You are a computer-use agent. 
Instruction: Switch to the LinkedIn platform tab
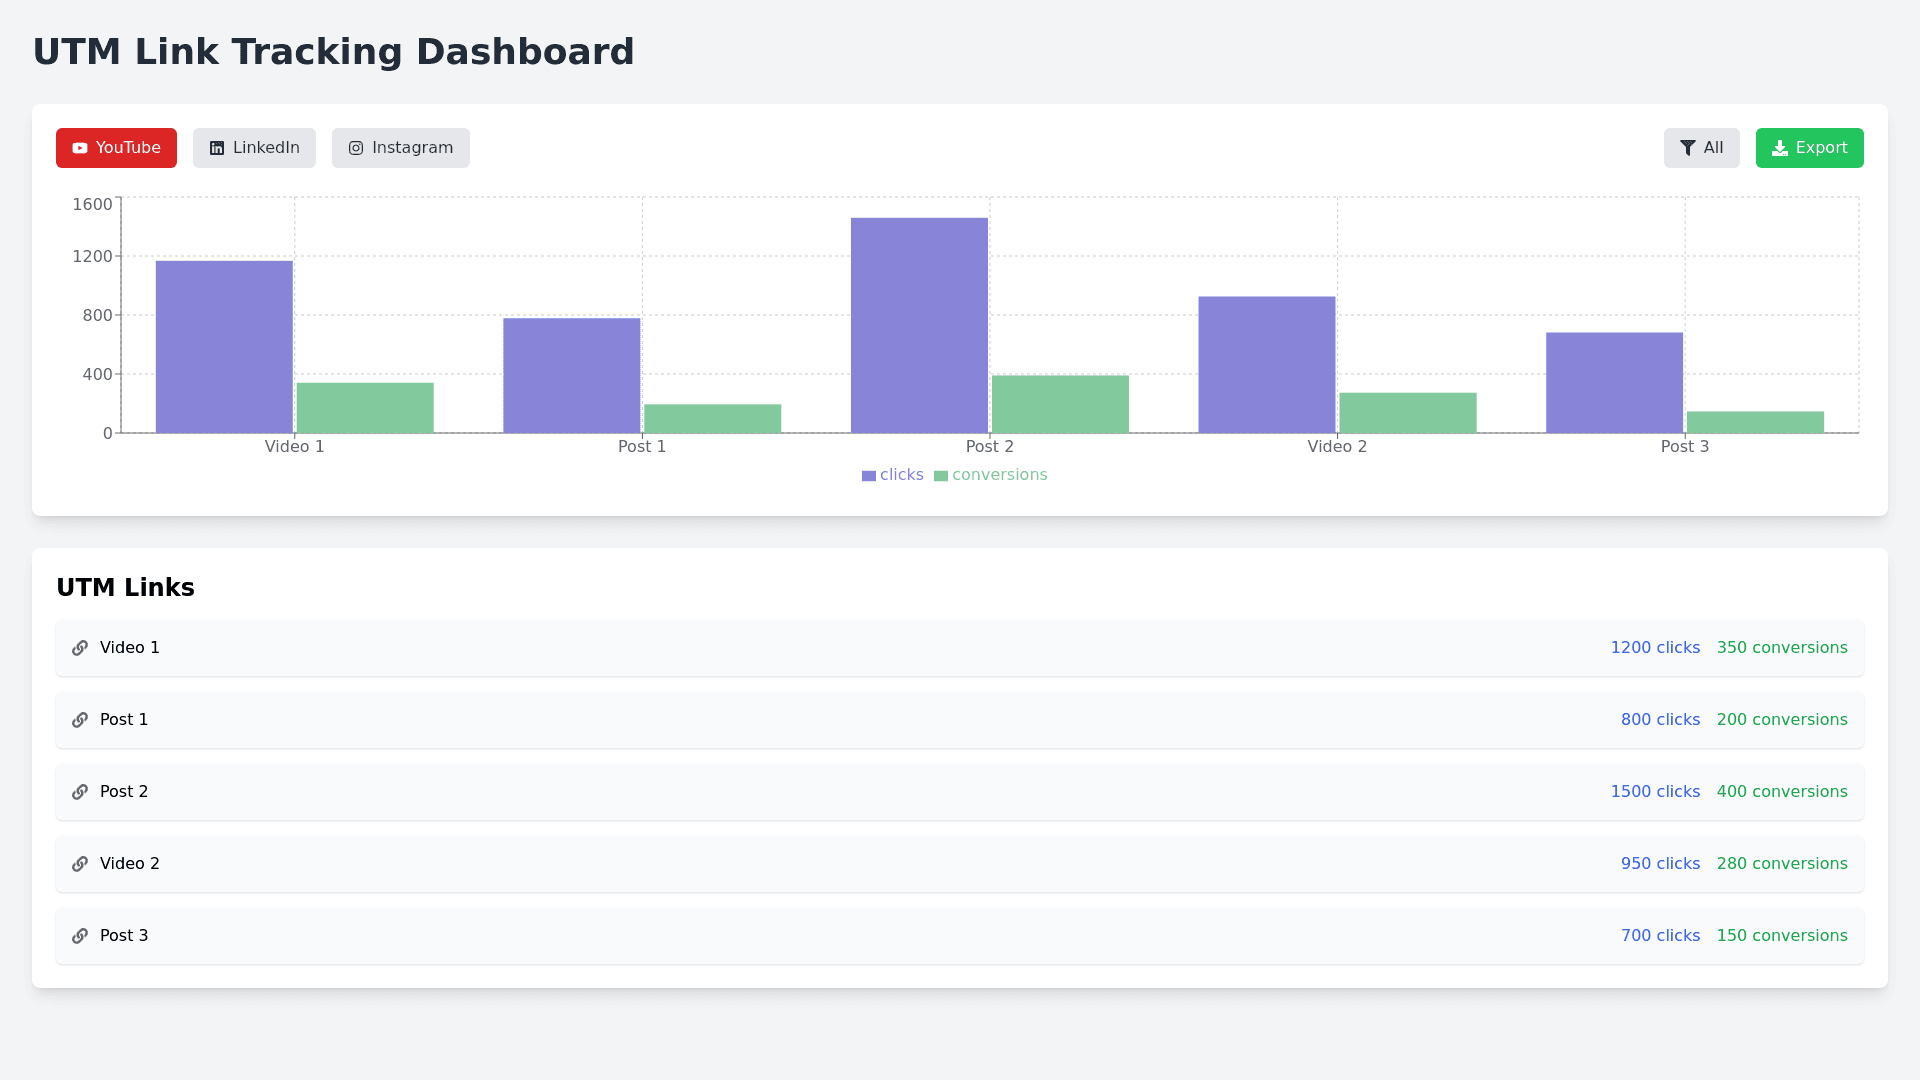[x=254, y=148]
